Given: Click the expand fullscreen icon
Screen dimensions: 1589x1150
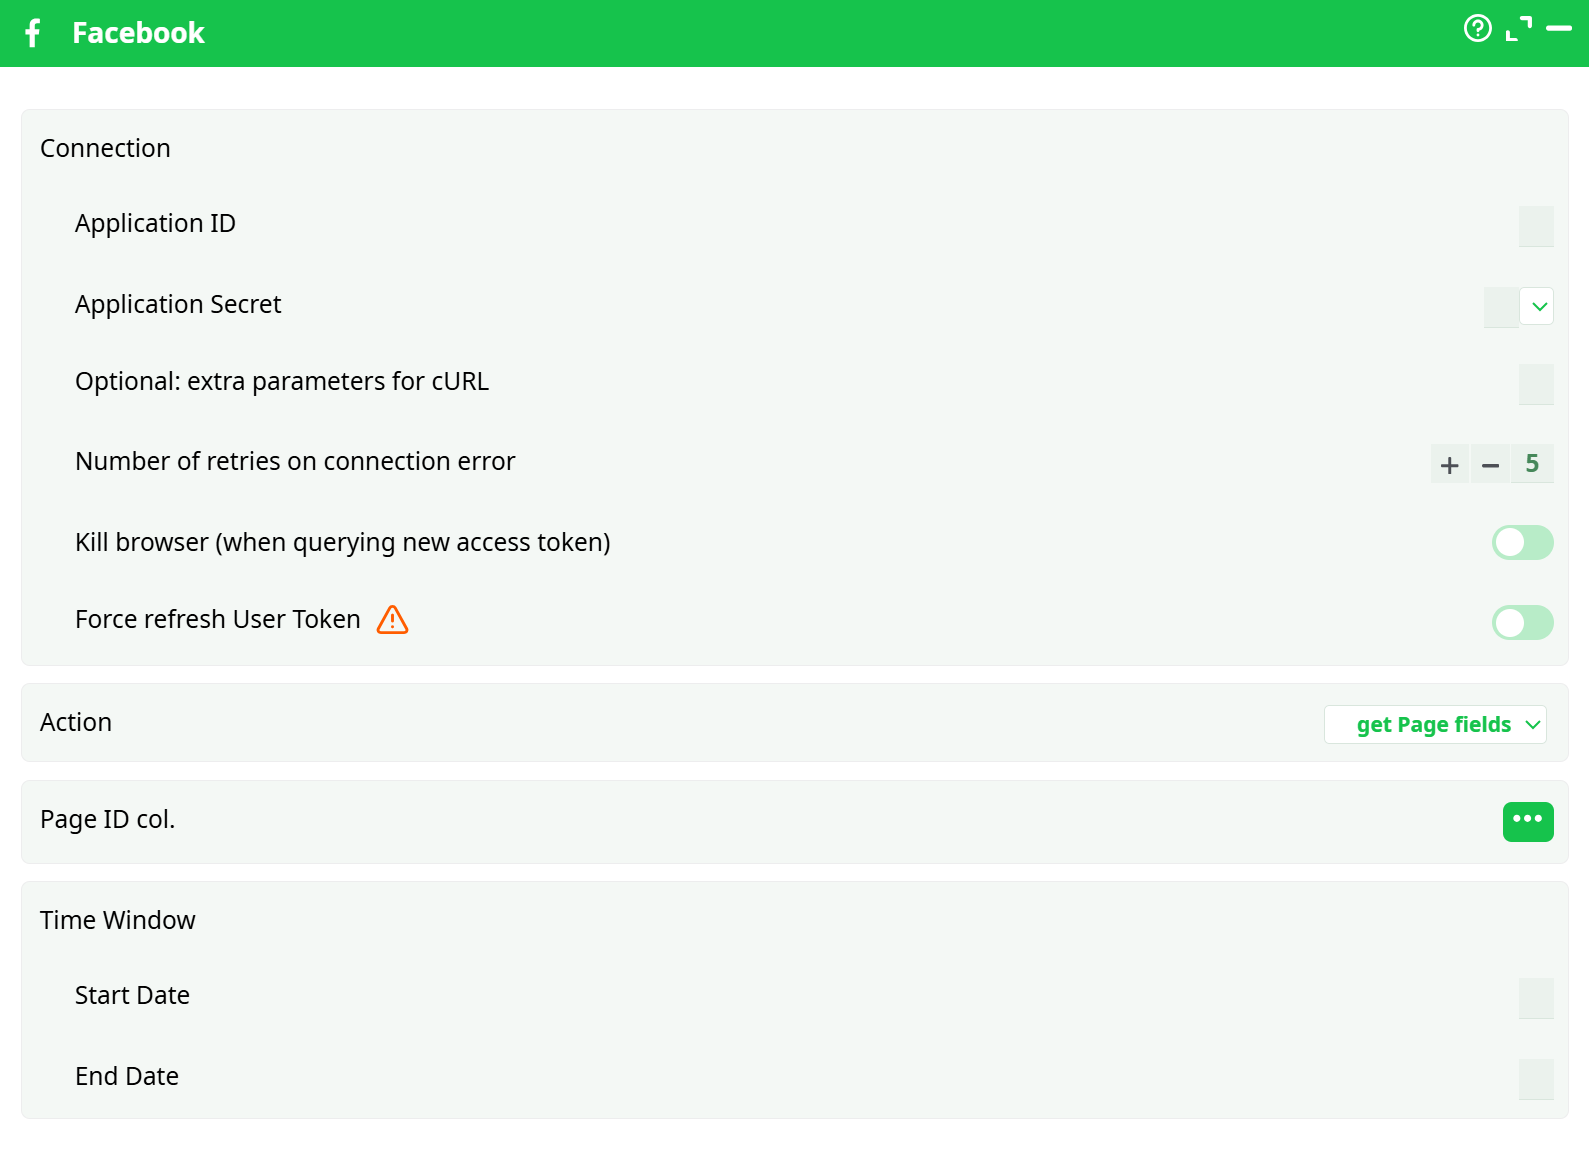Looking at the screenshot, I should tap(1518, 29).
